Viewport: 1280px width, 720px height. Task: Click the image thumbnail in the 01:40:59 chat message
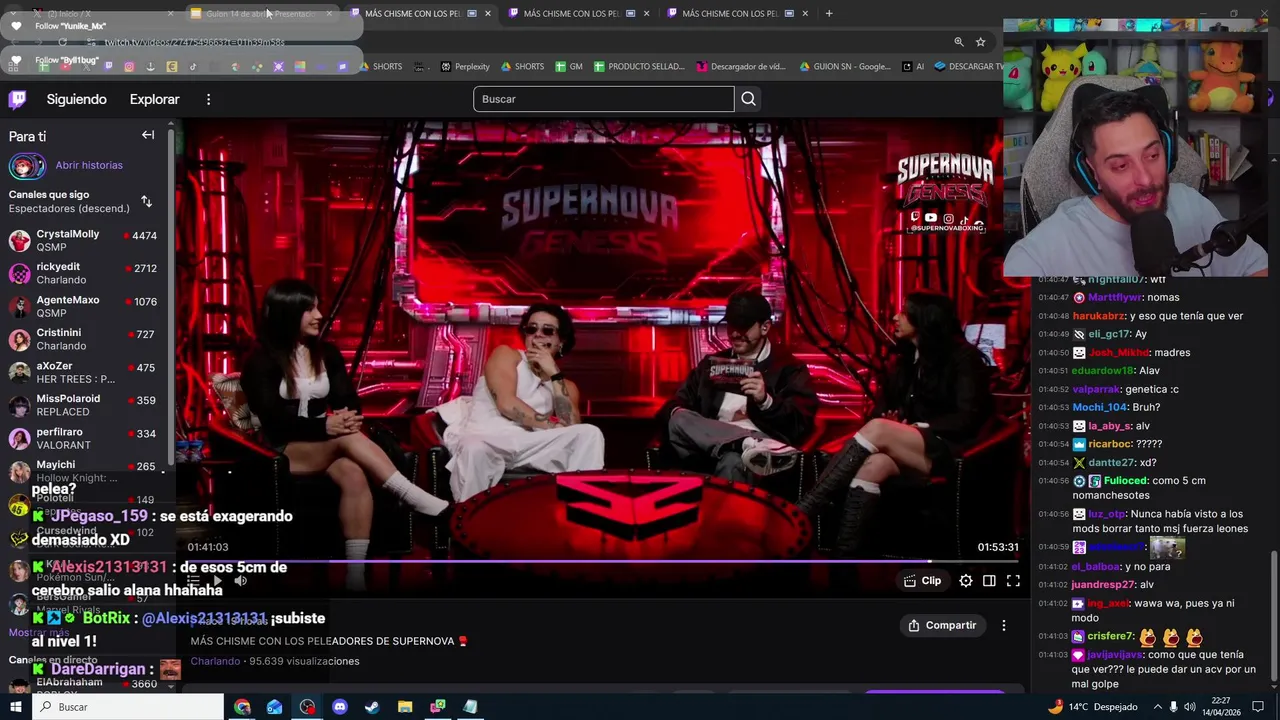[1167, 547]
